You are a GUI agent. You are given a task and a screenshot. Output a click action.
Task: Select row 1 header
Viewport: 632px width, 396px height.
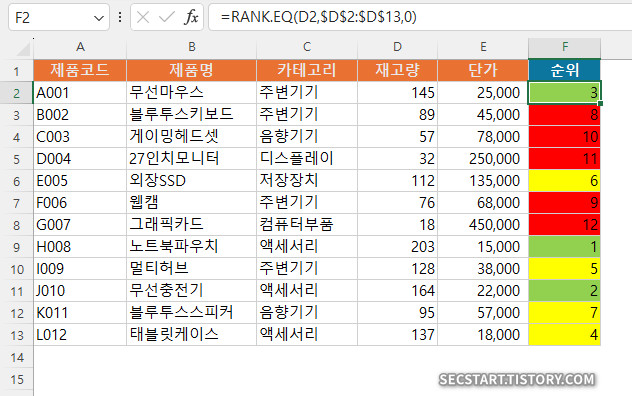click(17, 71)
